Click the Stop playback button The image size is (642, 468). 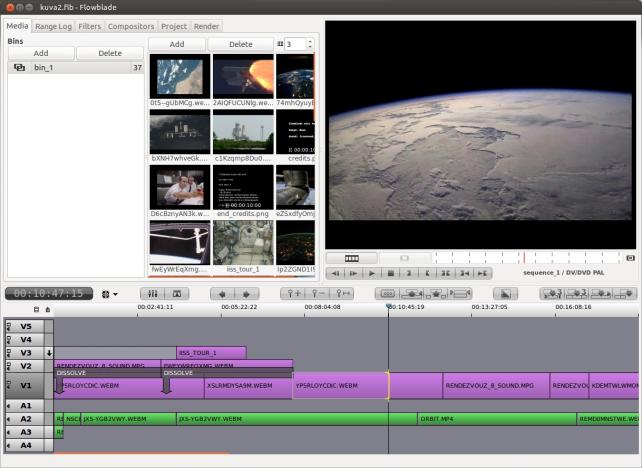tap(390, 273)
